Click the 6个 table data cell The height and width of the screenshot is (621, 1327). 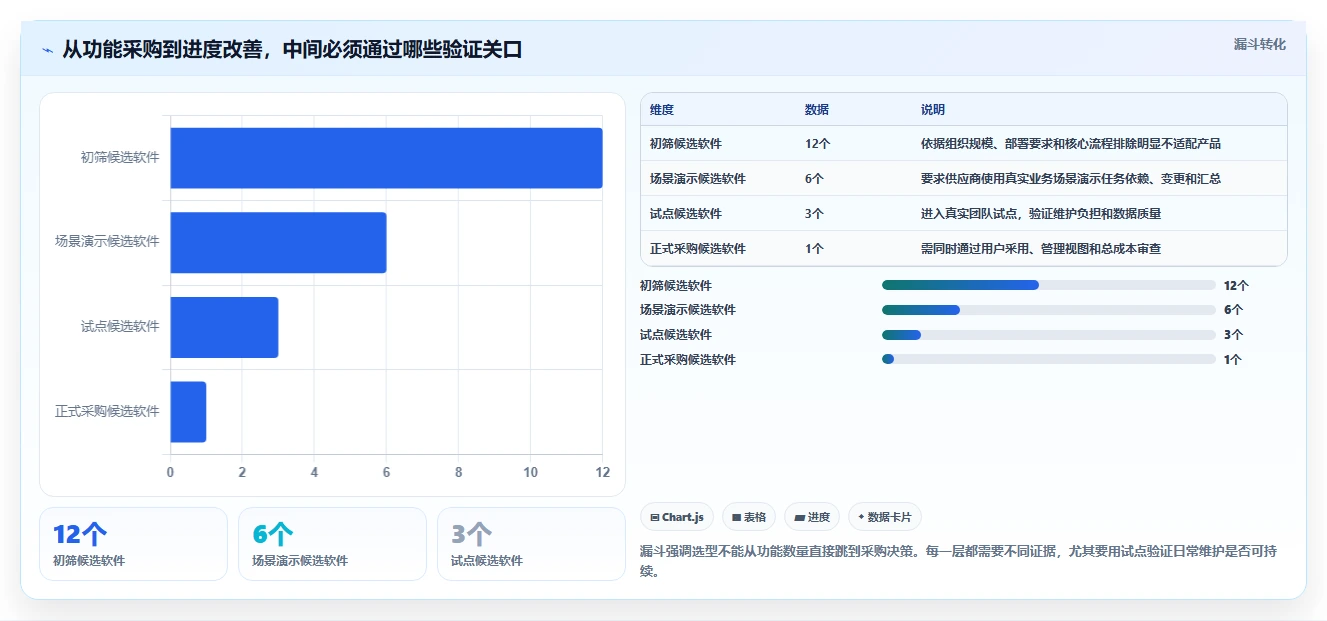click(815, 179)
